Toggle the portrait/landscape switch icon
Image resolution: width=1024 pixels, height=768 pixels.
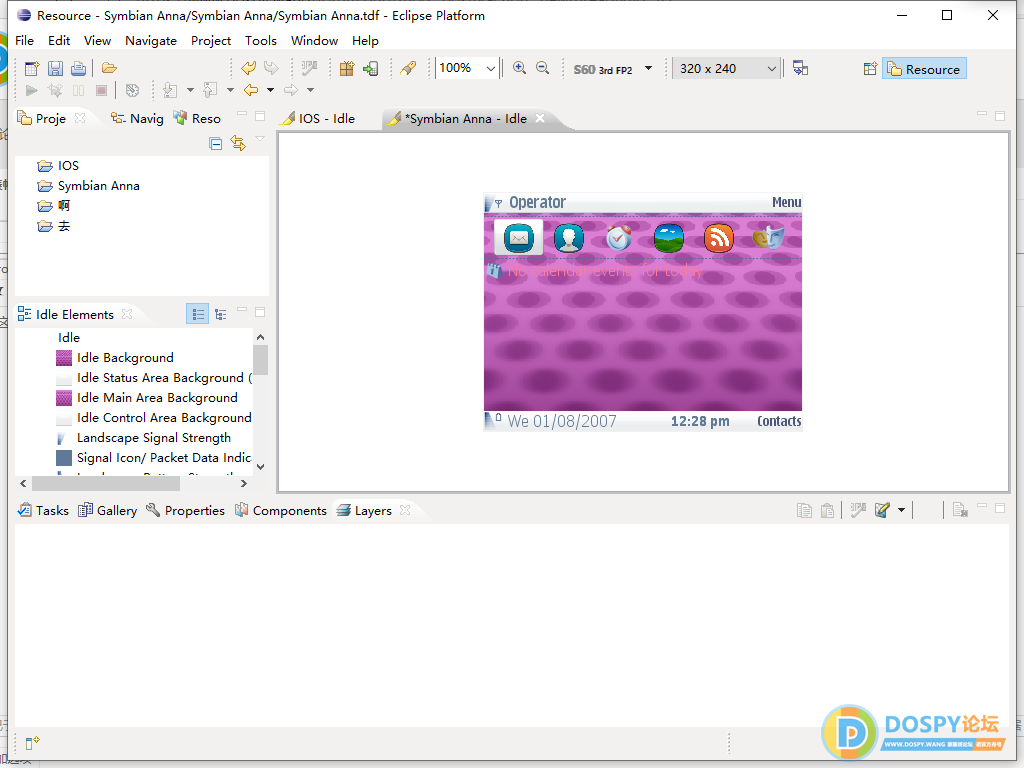click(x=801, y=68)
